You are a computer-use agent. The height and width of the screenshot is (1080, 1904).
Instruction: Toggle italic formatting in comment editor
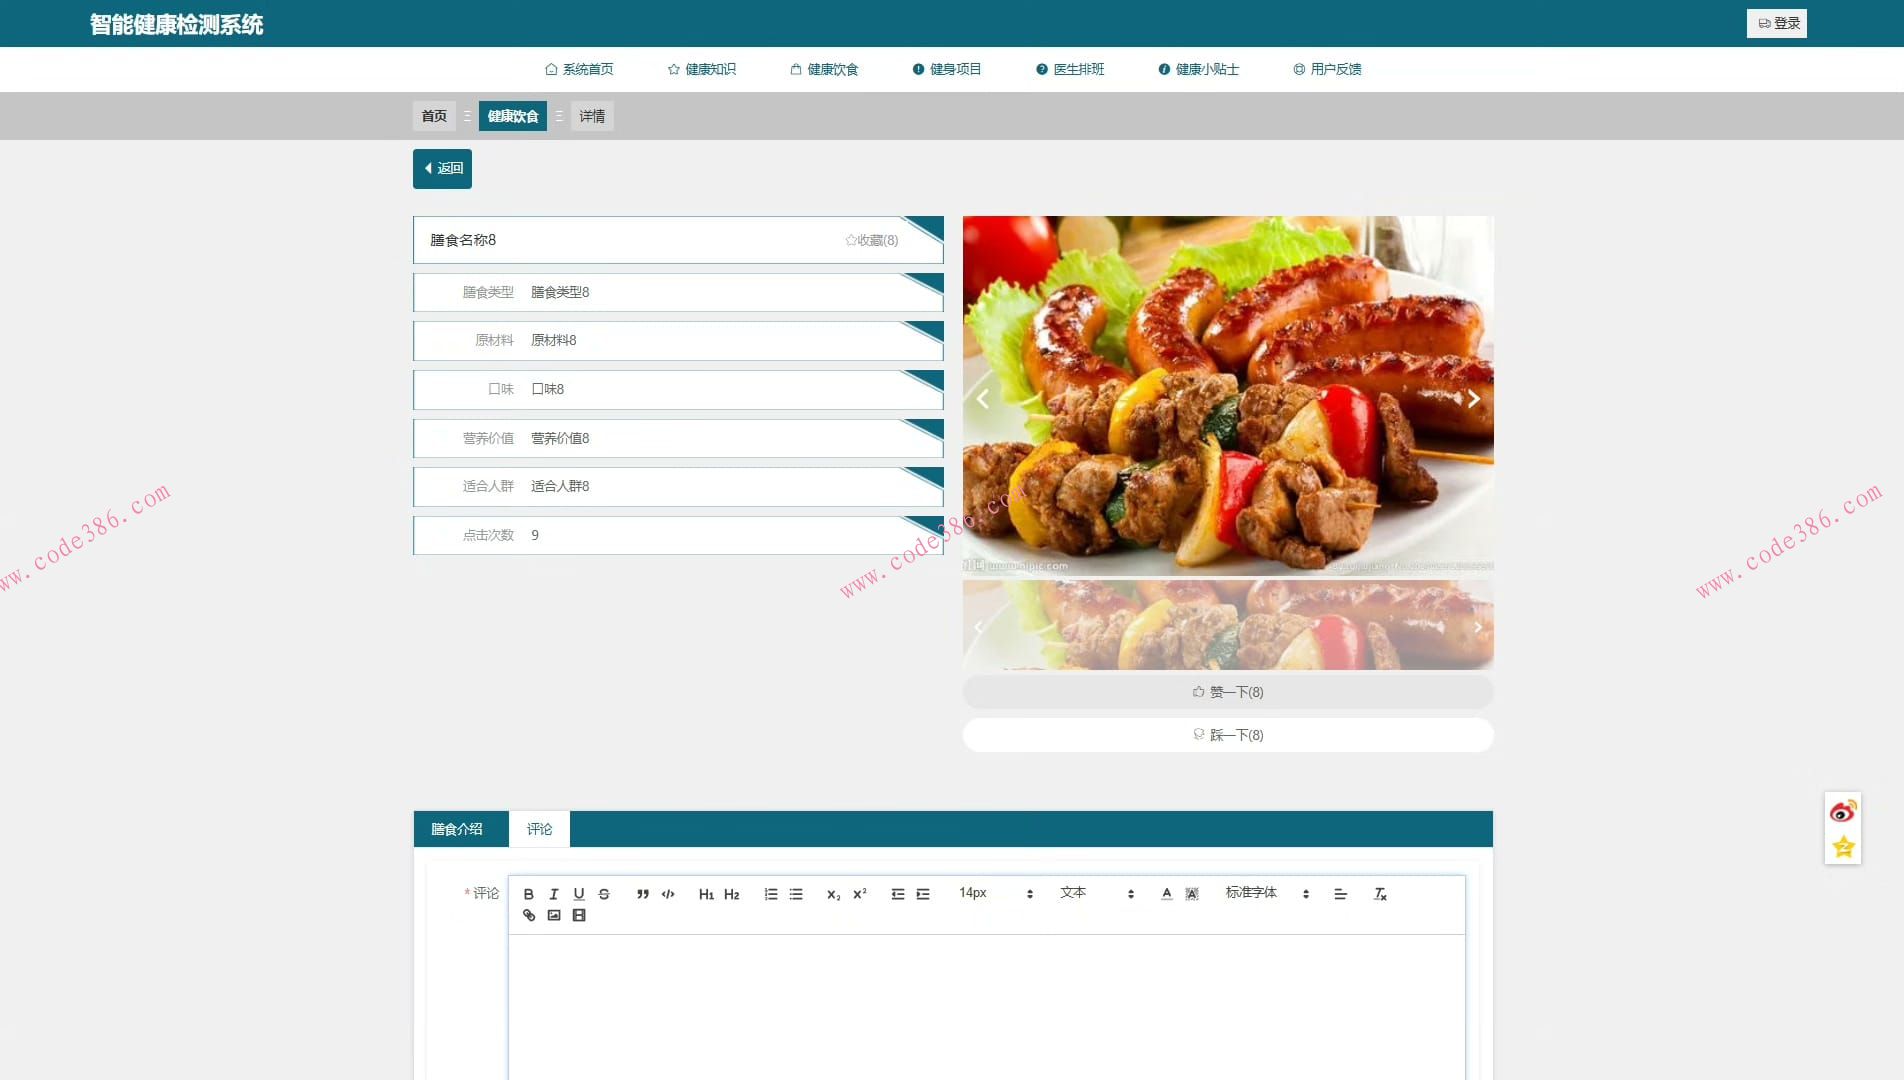pos(554,894)
